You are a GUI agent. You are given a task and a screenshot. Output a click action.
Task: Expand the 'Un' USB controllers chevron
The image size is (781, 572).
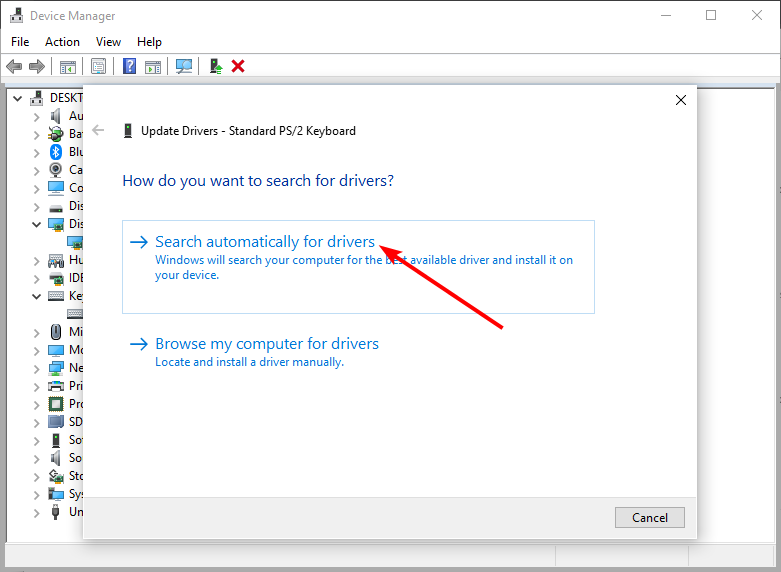36,512
